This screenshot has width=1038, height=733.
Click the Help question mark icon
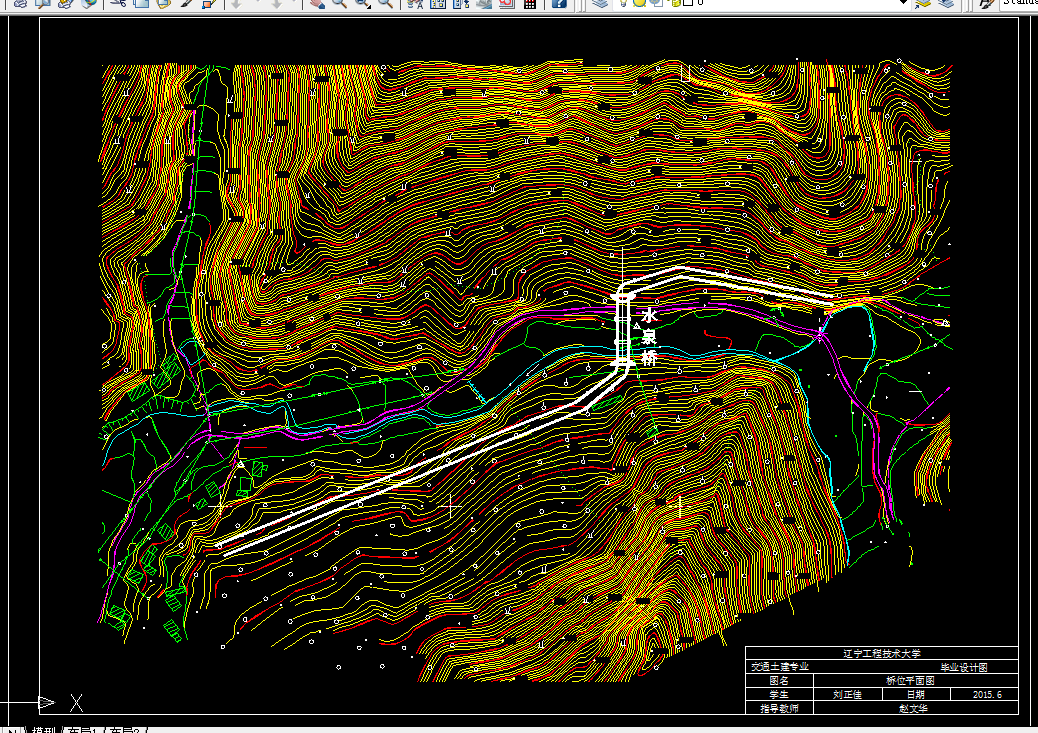559,3
